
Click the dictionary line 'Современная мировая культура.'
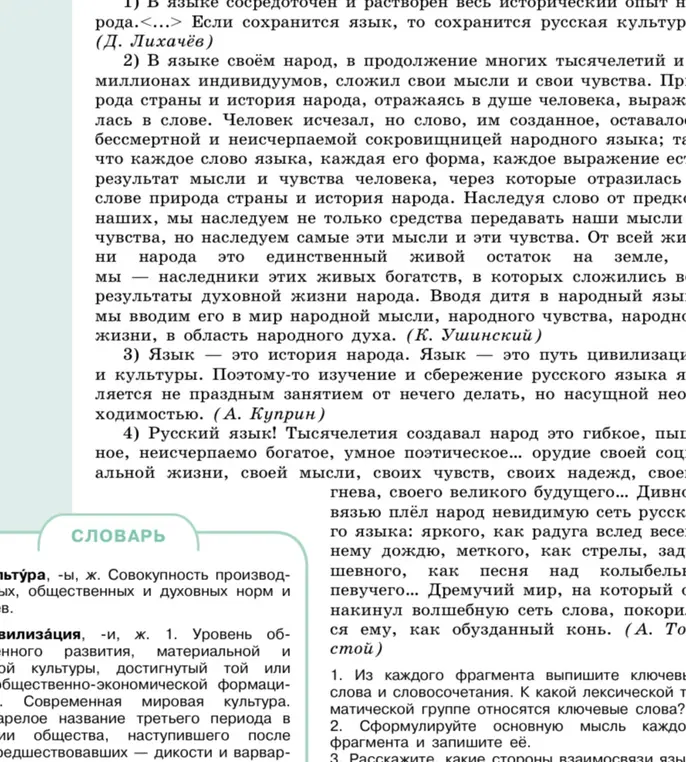coord(156,702)
